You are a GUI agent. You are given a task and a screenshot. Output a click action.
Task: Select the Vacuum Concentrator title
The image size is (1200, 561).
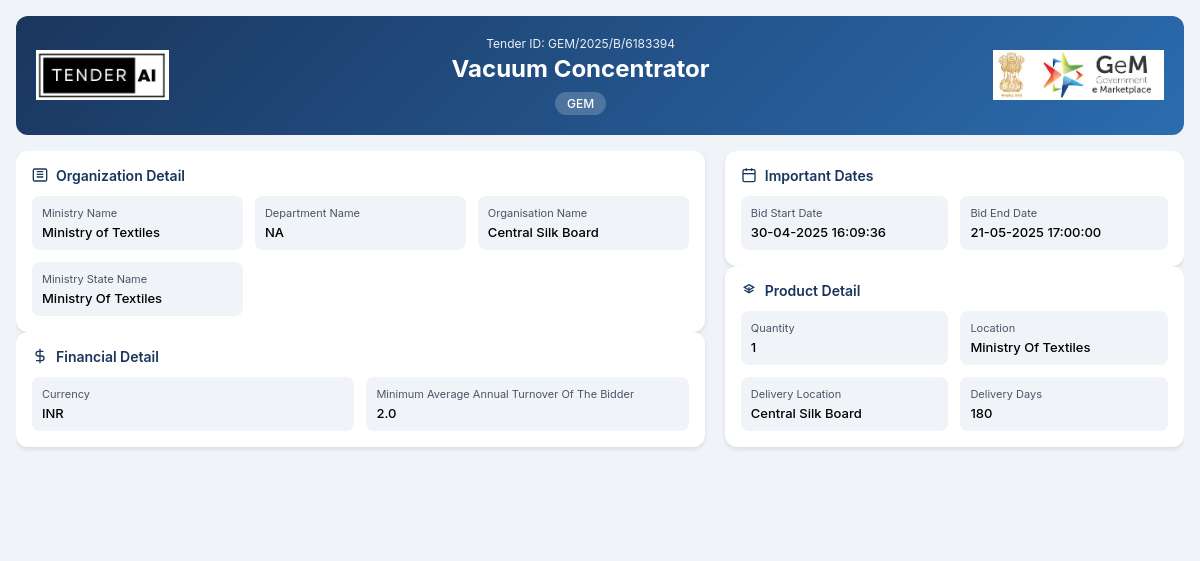580,68
